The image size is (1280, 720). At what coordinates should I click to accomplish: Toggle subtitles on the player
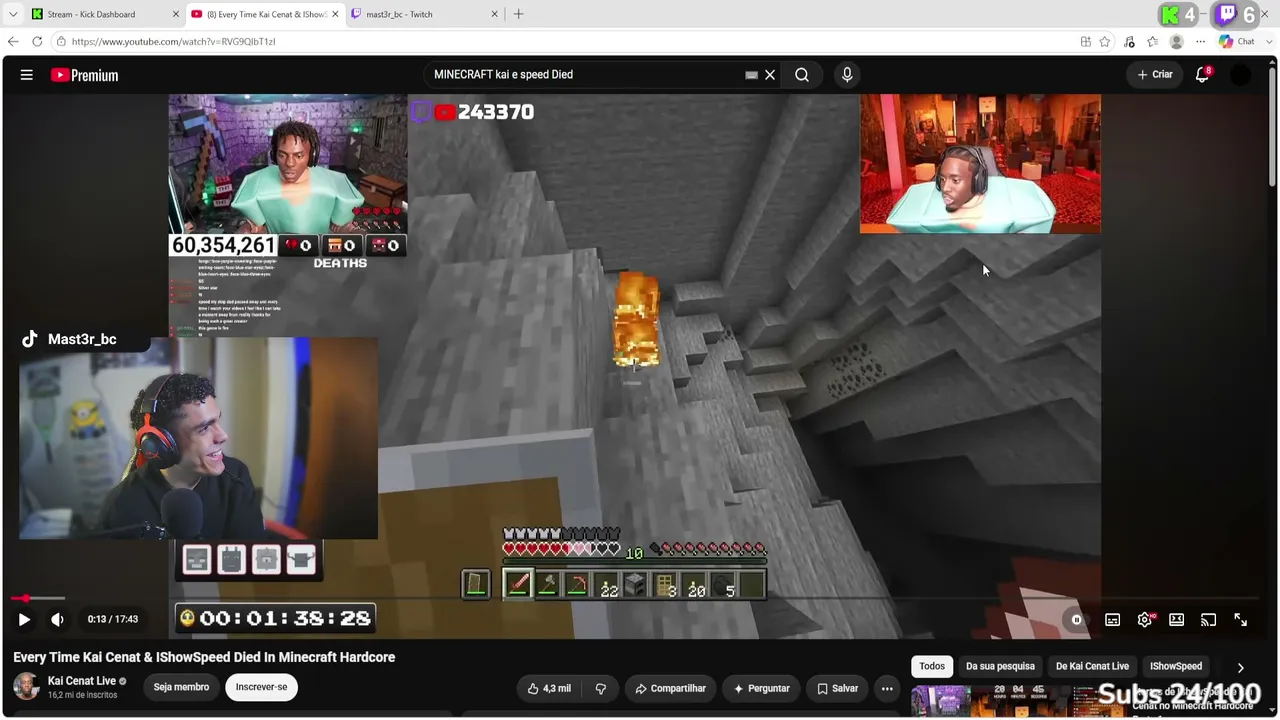pos(1112,620)
